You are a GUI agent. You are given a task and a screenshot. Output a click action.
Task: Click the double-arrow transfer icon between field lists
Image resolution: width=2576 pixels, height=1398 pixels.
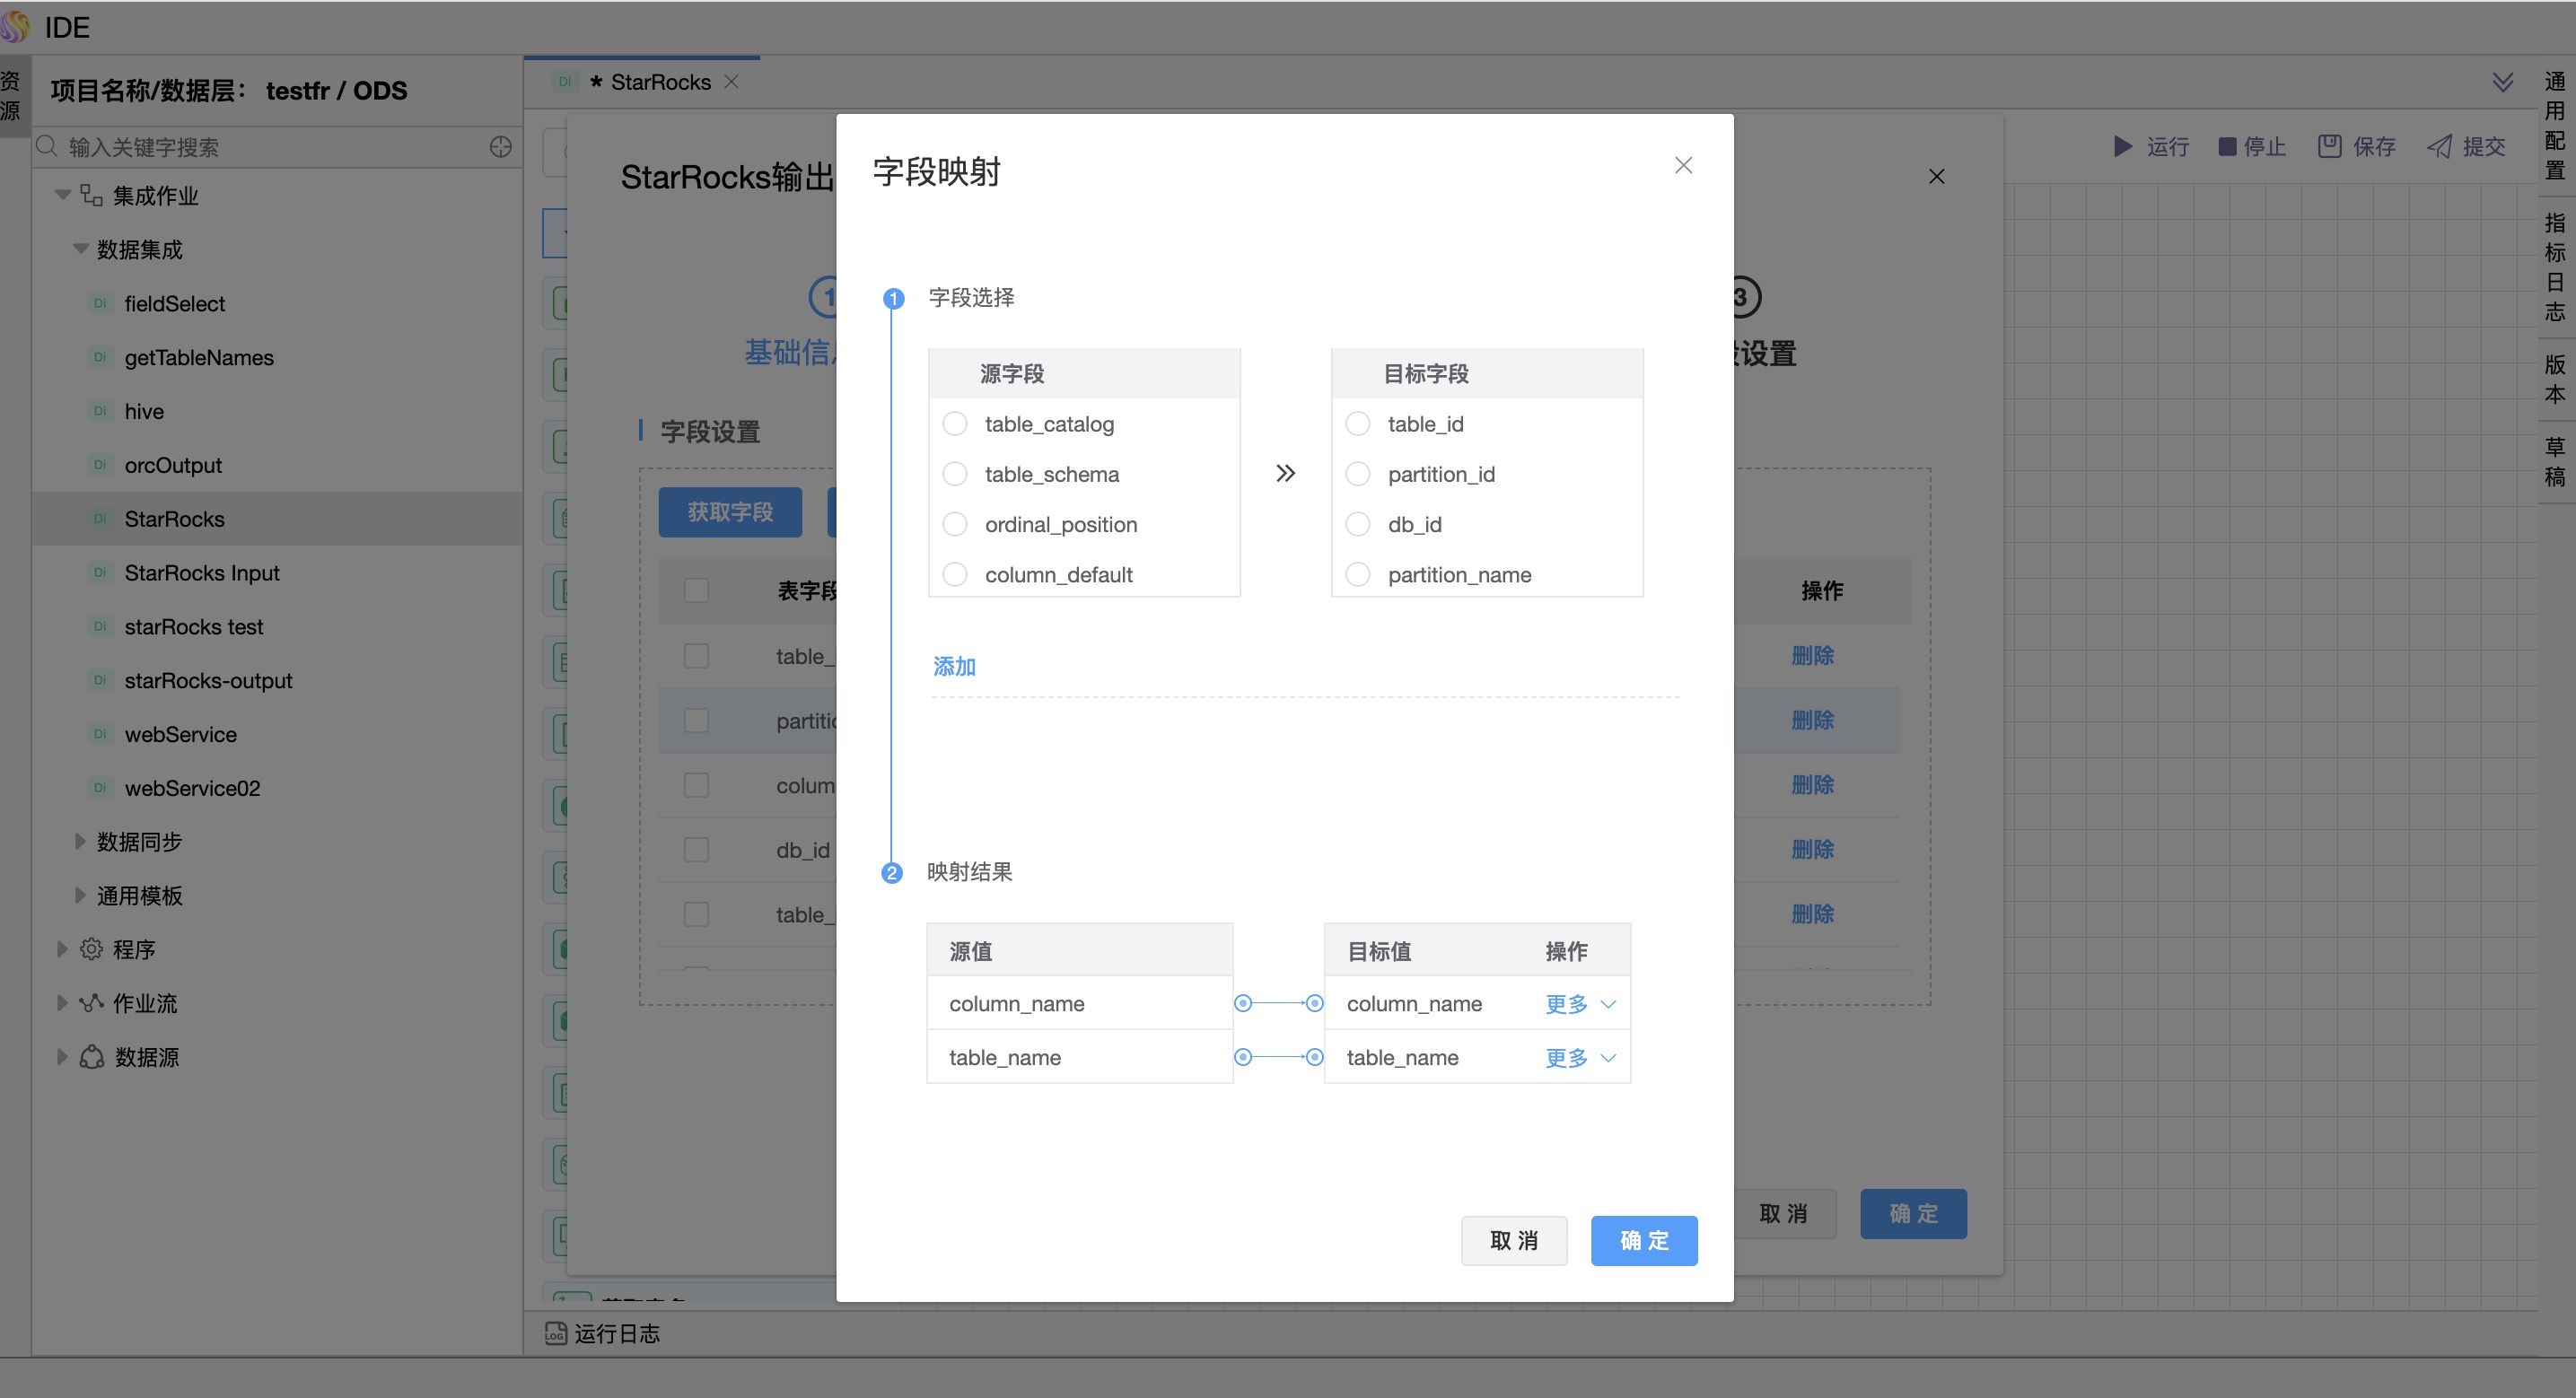[x=1285, y=473]
